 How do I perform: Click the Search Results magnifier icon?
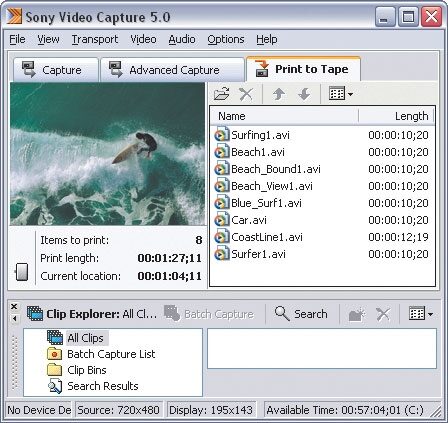[55, 386]
